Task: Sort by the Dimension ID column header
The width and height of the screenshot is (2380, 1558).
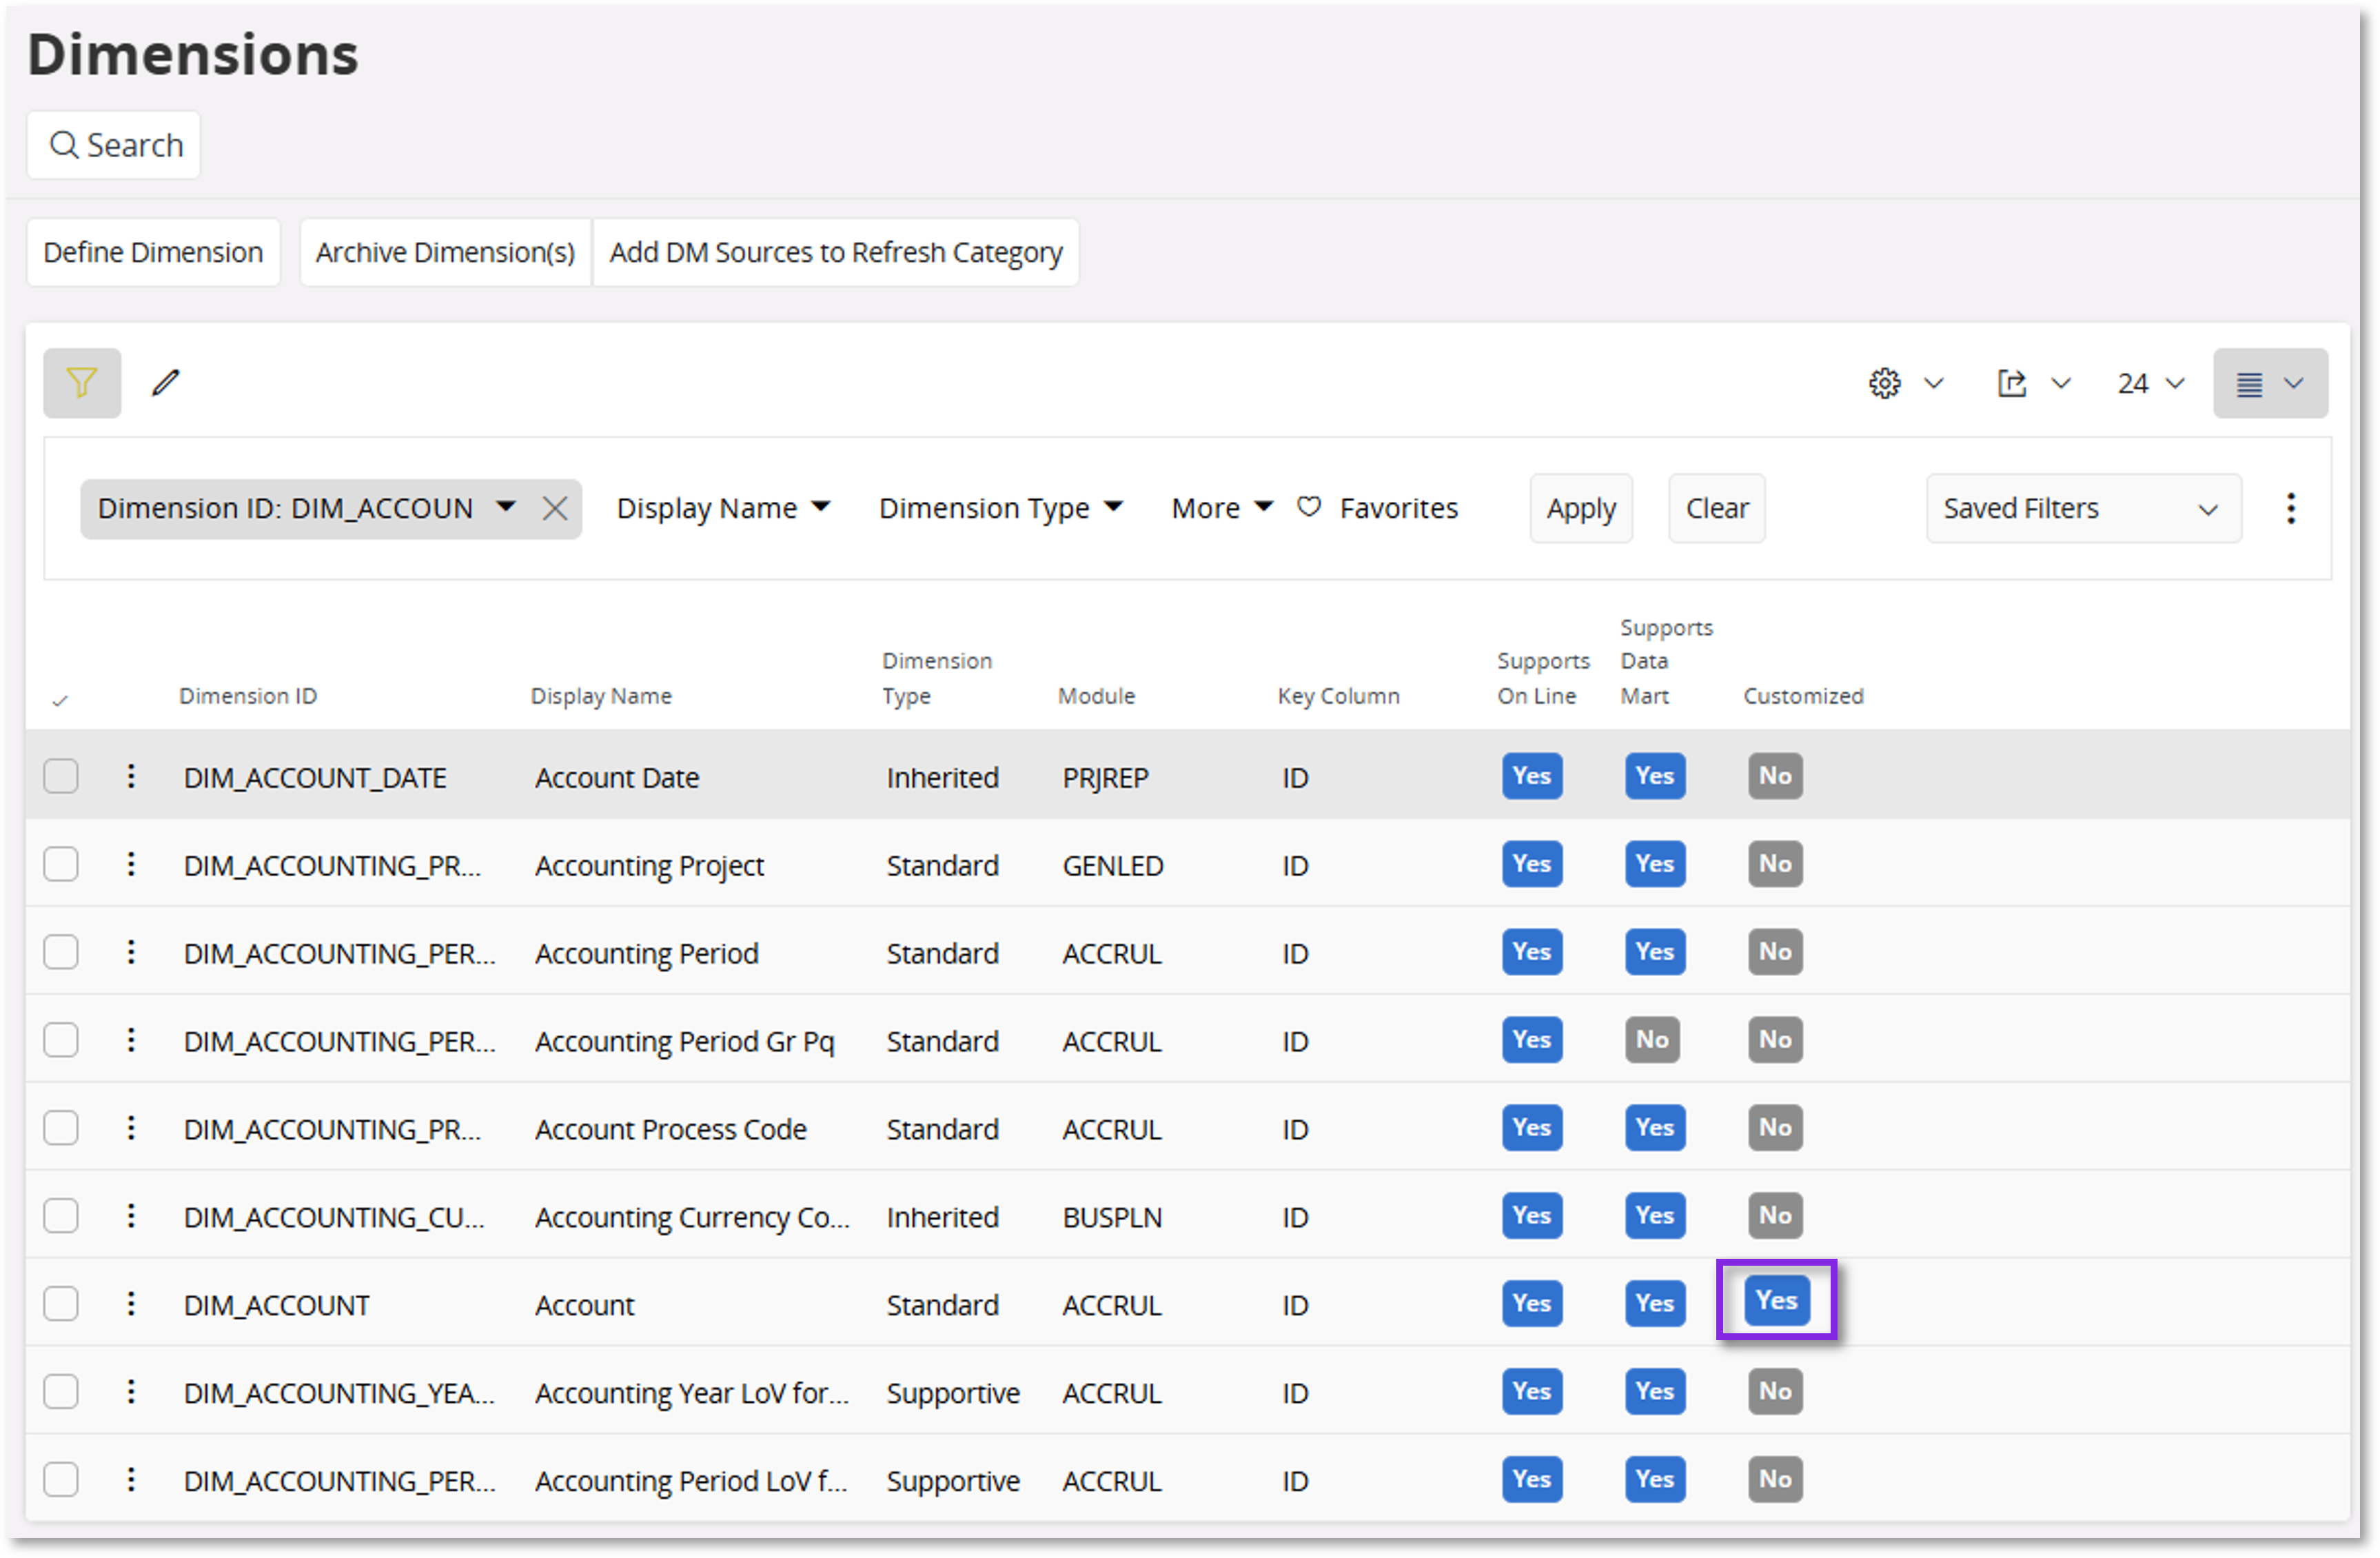Action: pos(248,697)
